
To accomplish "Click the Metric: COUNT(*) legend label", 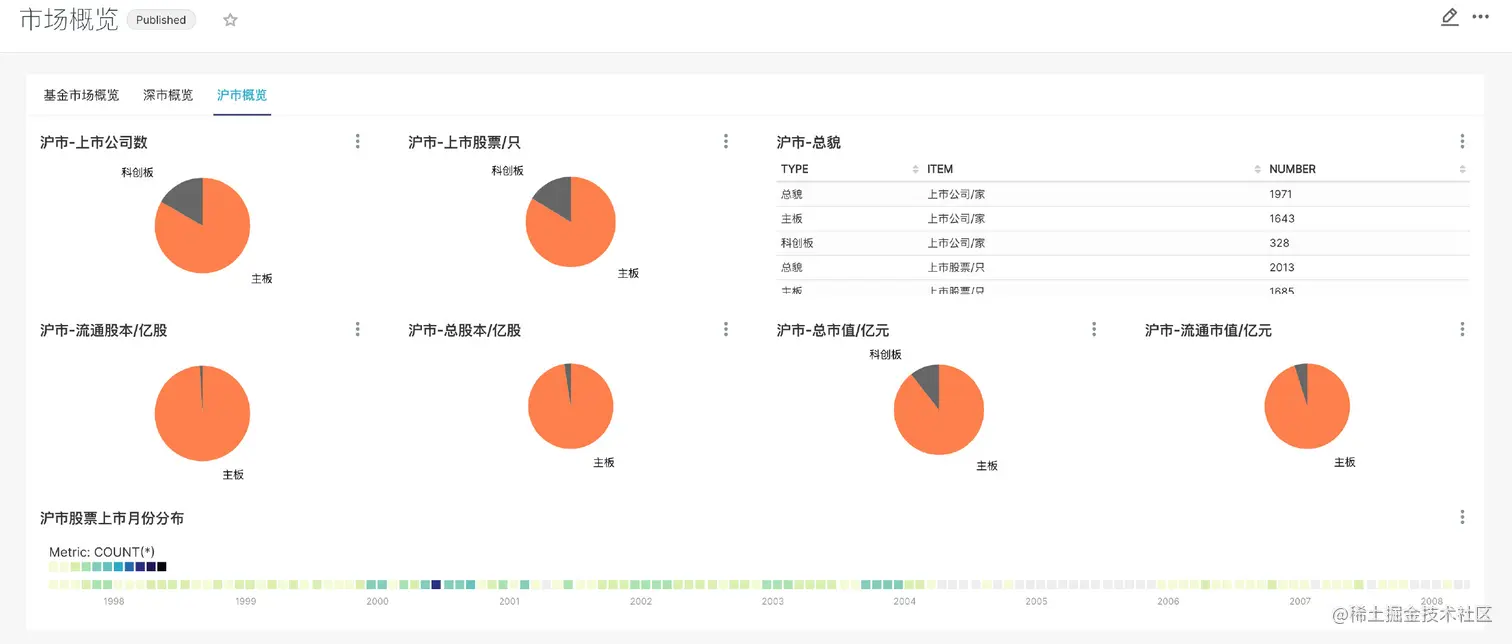I will pos(102,552).
